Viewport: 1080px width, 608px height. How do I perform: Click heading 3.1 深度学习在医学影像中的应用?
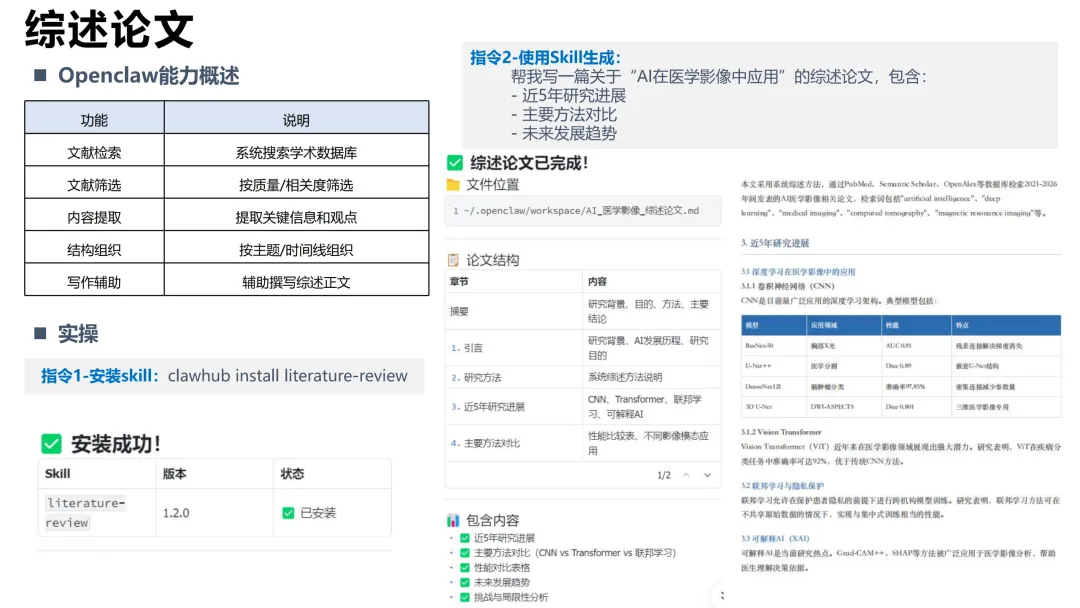pyautogui.click(x=798, y=272)
